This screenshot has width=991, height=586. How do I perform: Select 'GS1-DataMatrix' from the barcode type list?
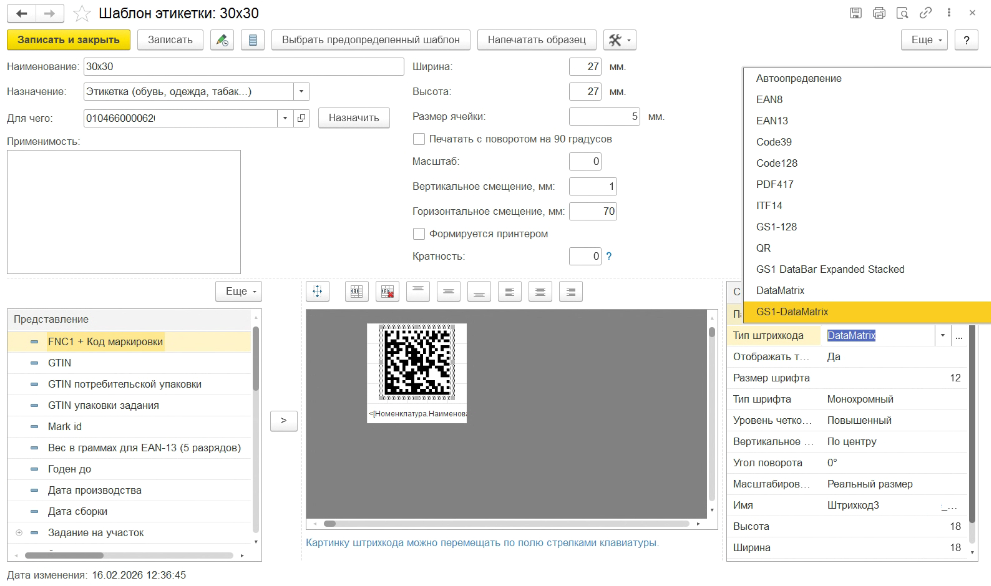point(792,312)
